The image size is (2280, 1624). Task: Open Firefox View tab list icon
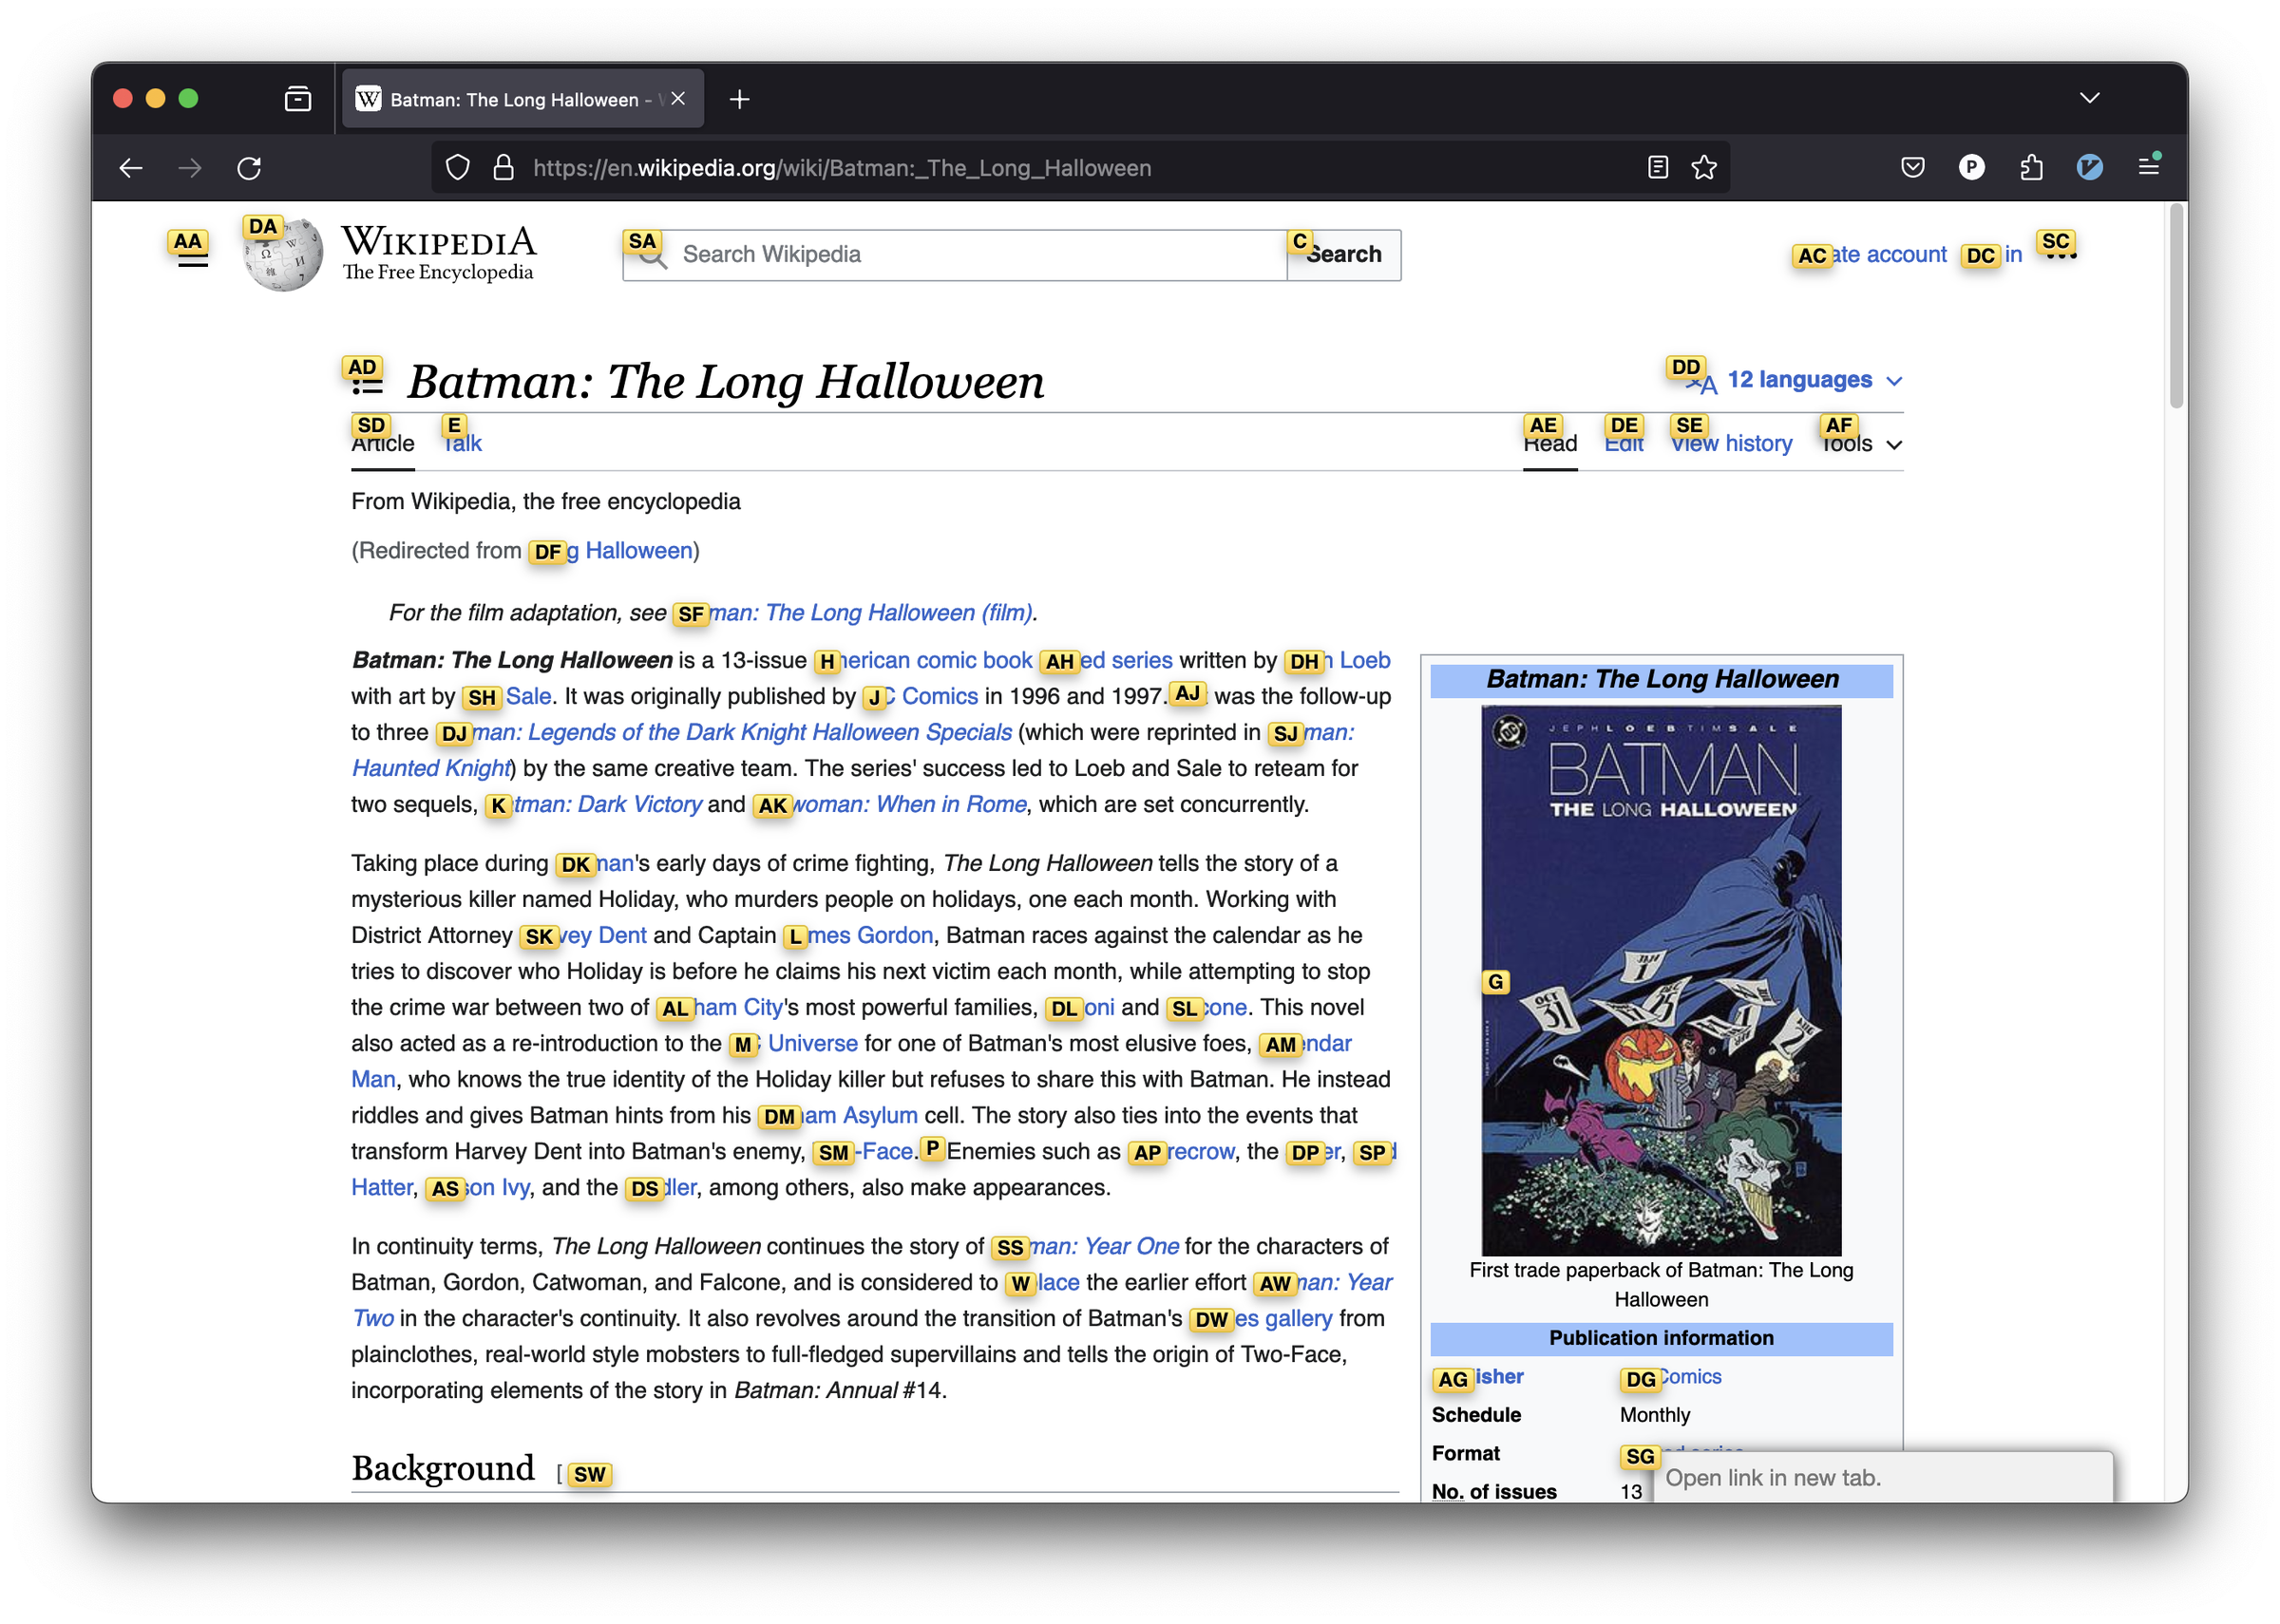click(x=298, y=99)
